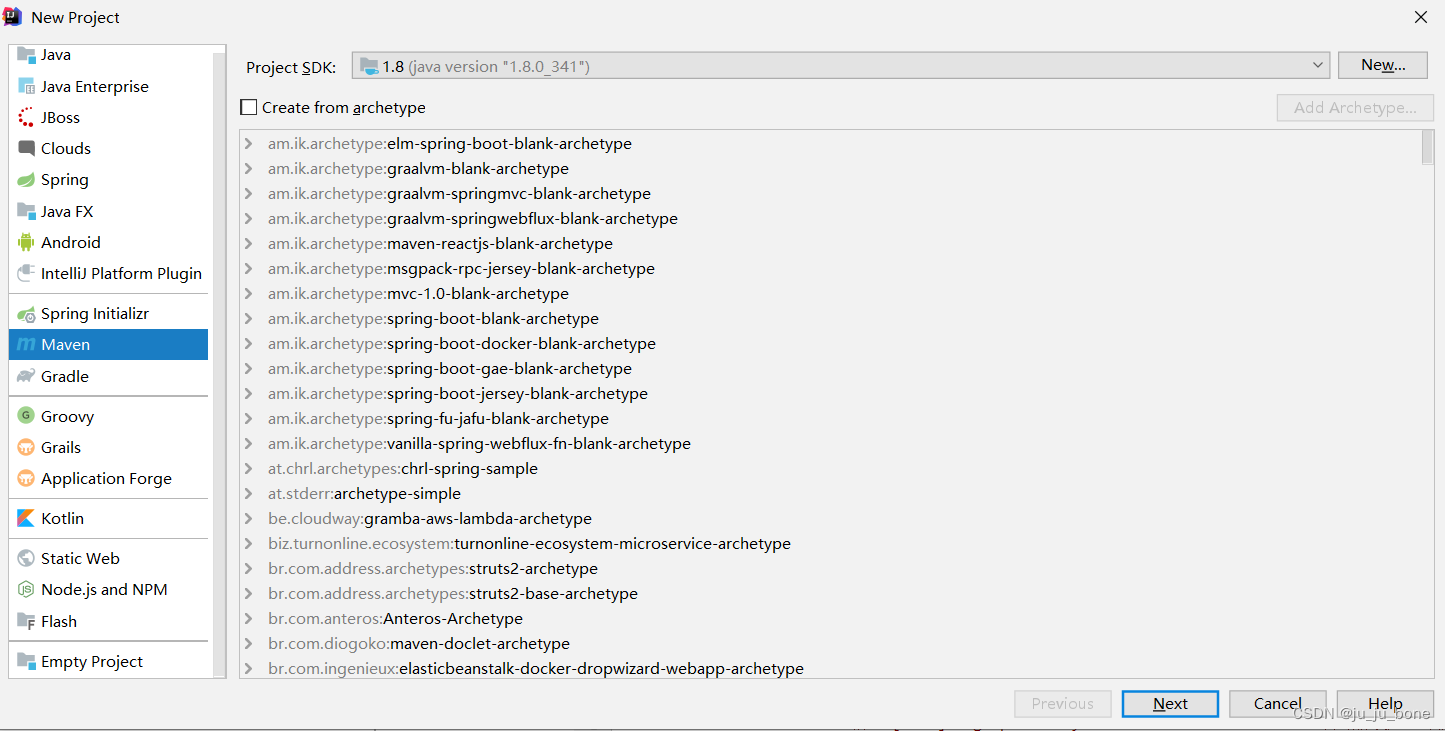Click the Add Archetype... button
This screenshot has width=1445, height=731.
coord(1355,107)
